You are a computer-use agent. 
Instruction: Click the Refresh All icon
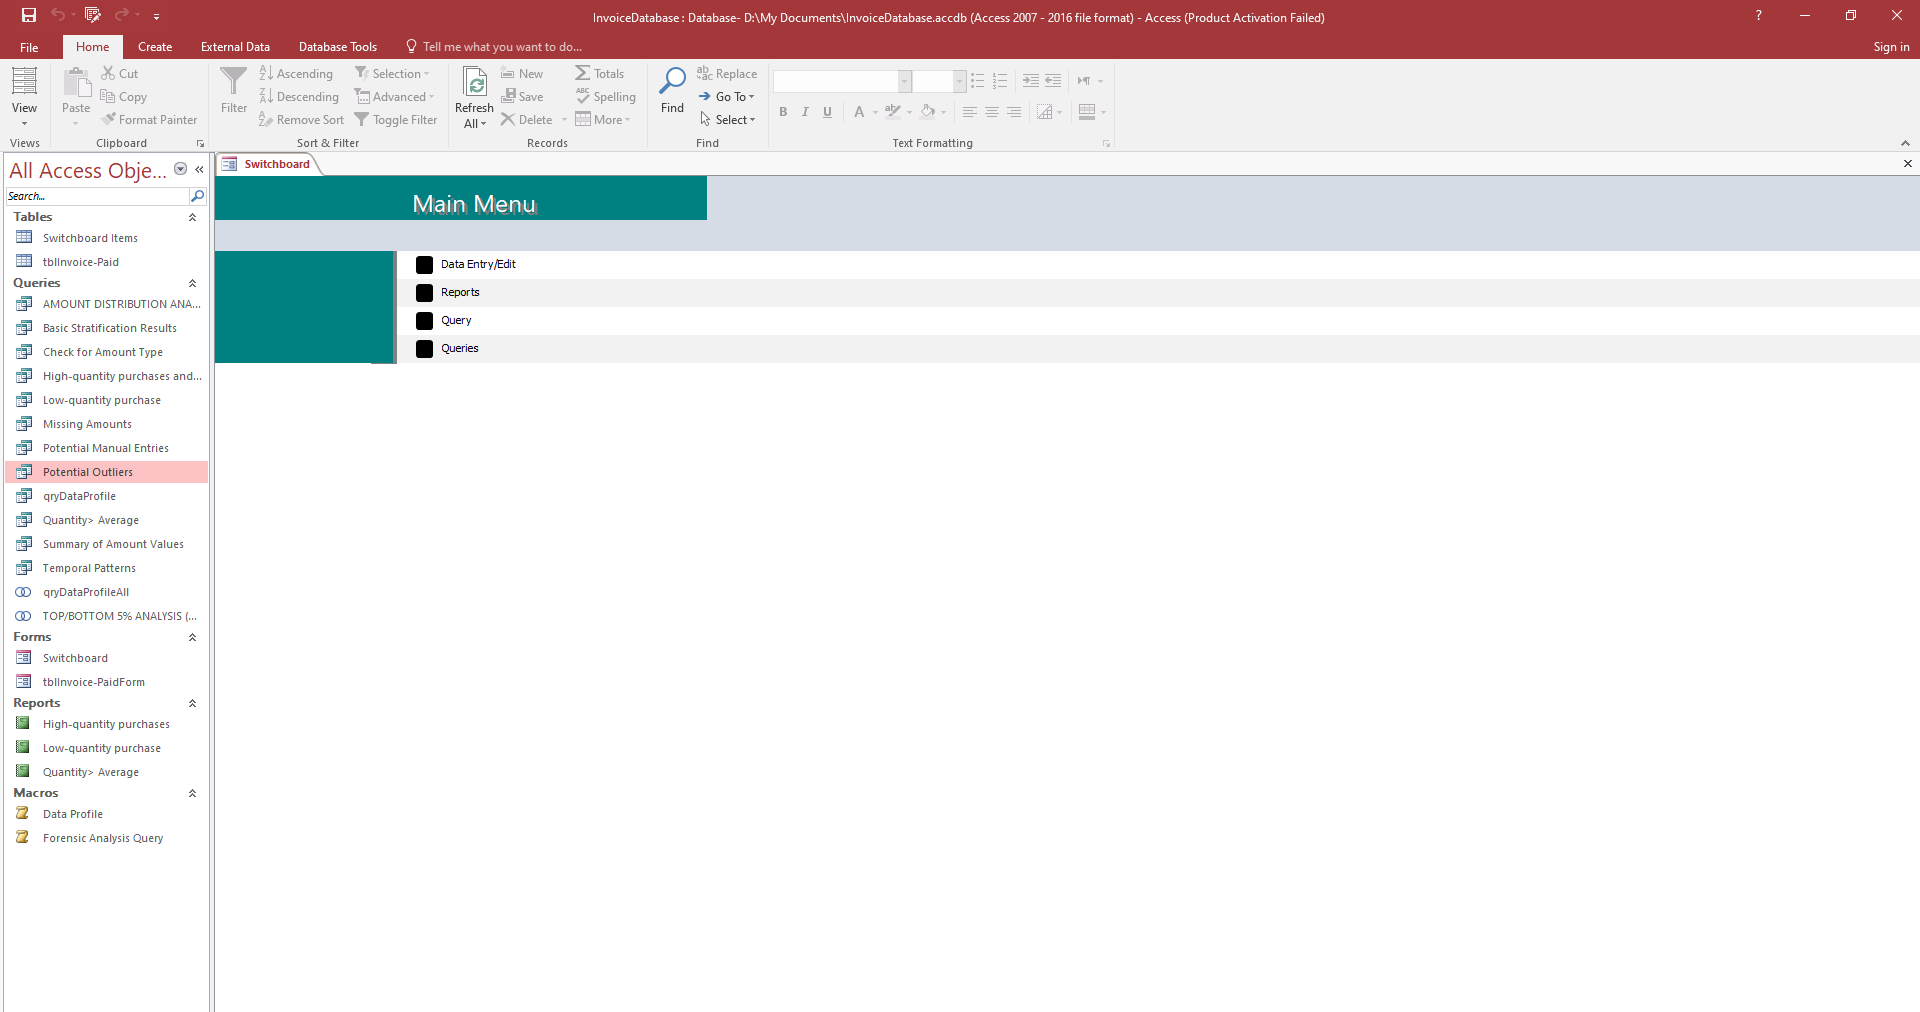coord(475,82)
